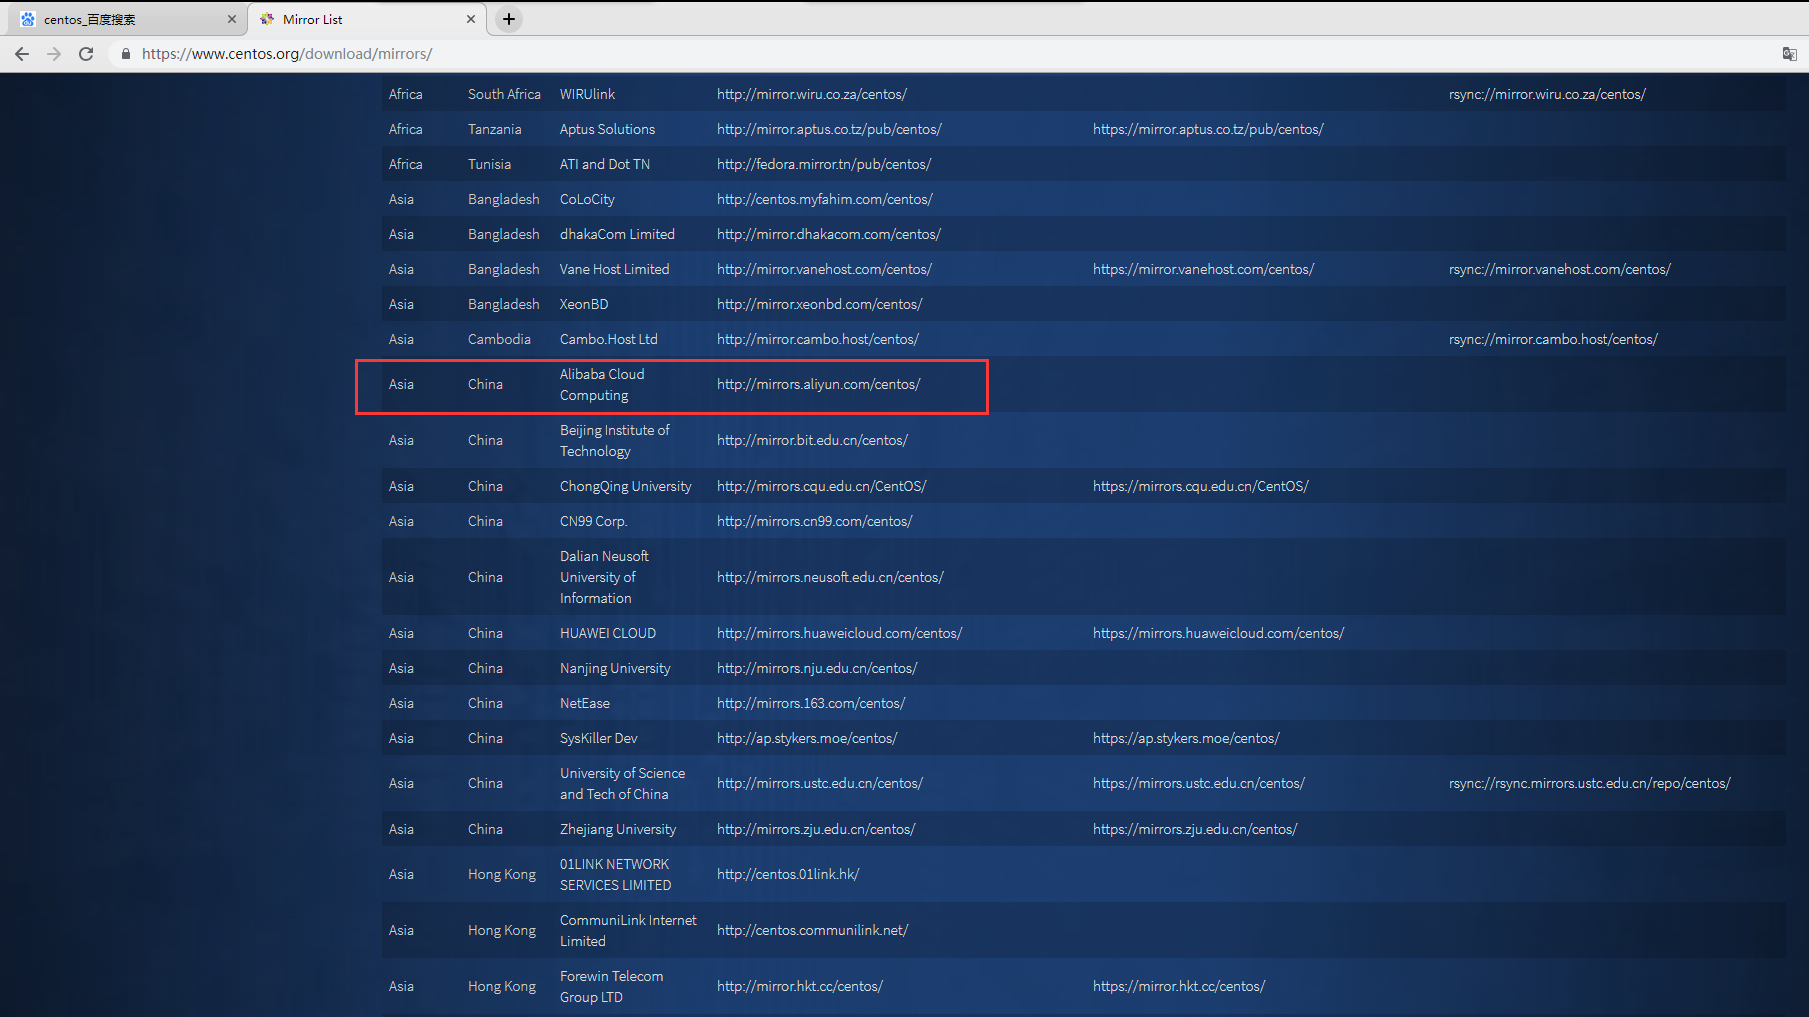Open http://centos.myfahim.com/centos/ link
1809x1017 pixels.
825,199
